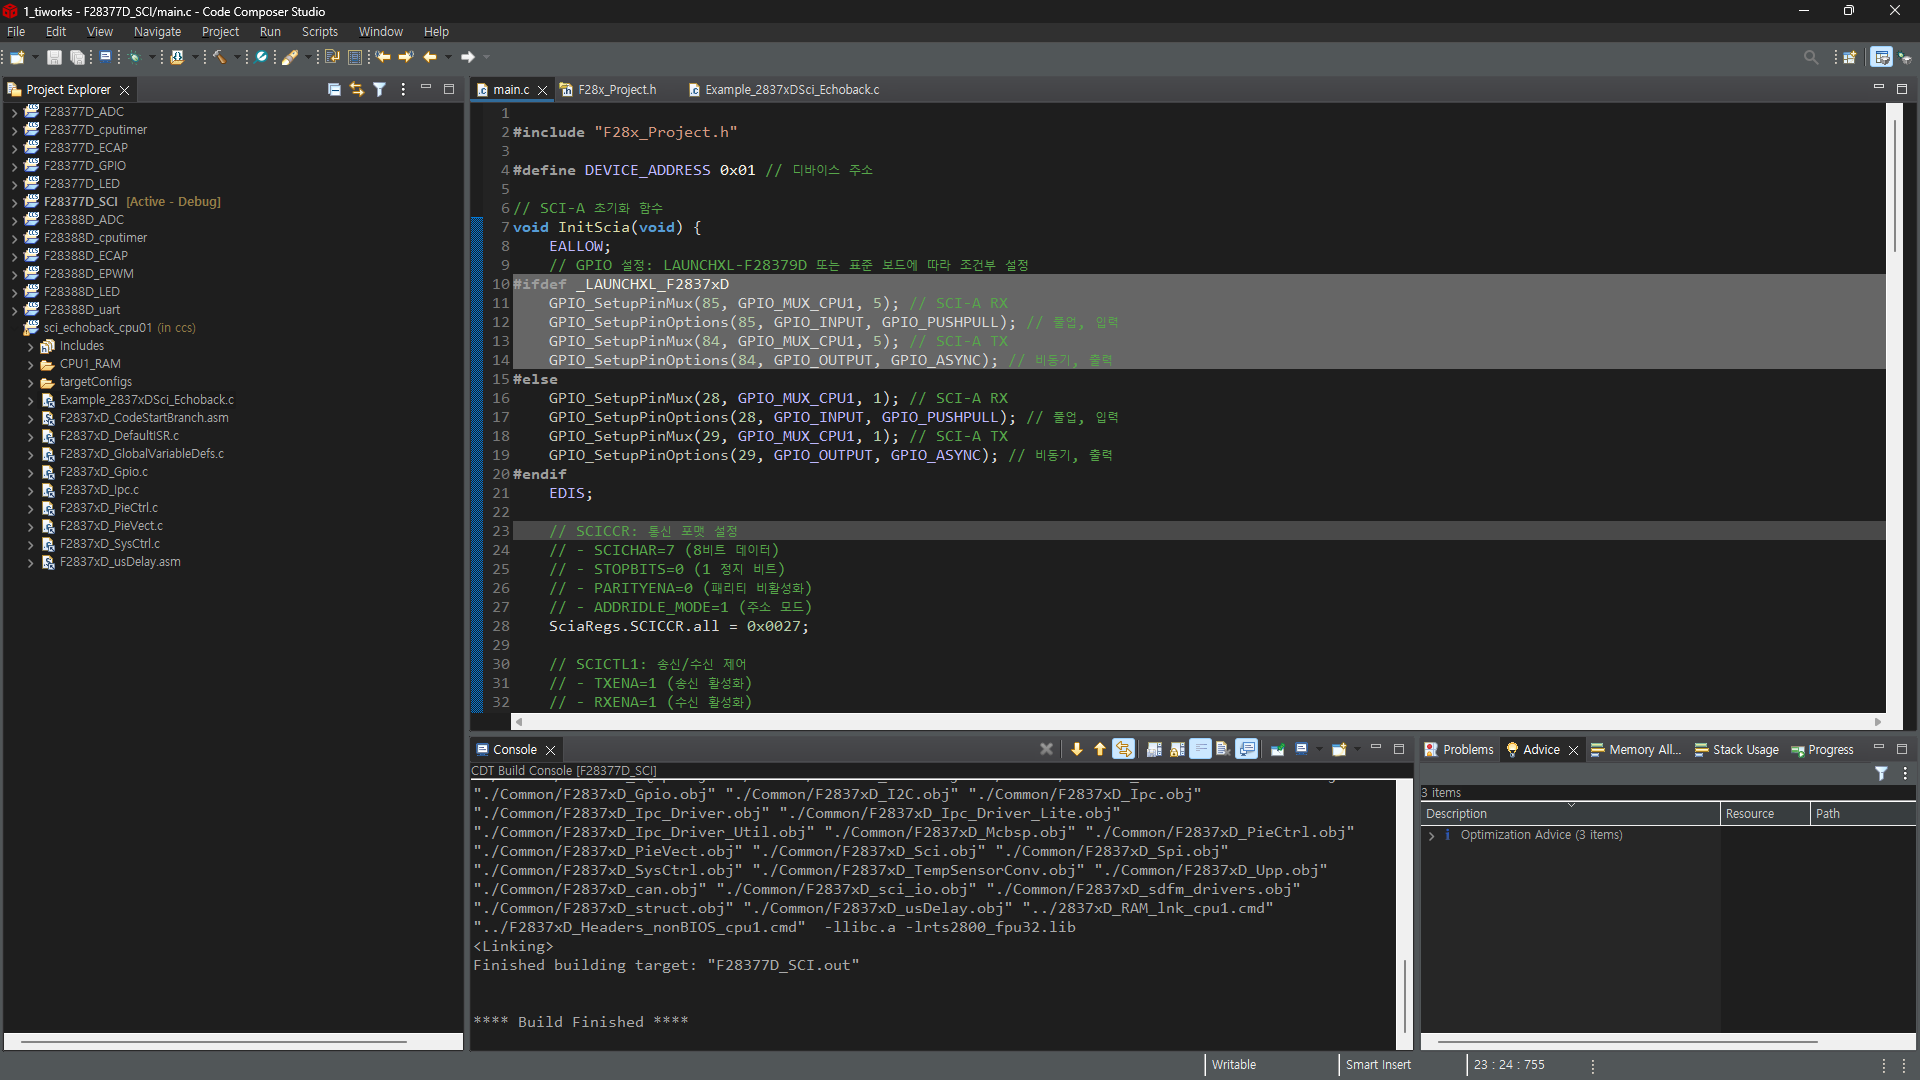This screenshot has width=1920, height=1080.
Task: Open the Project menu
Action: click(x=220, y=32)
